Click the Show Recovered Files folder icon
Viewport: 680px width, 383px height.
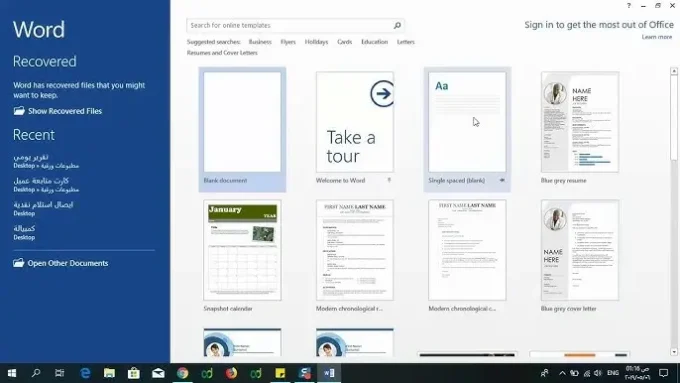point(19,111)
